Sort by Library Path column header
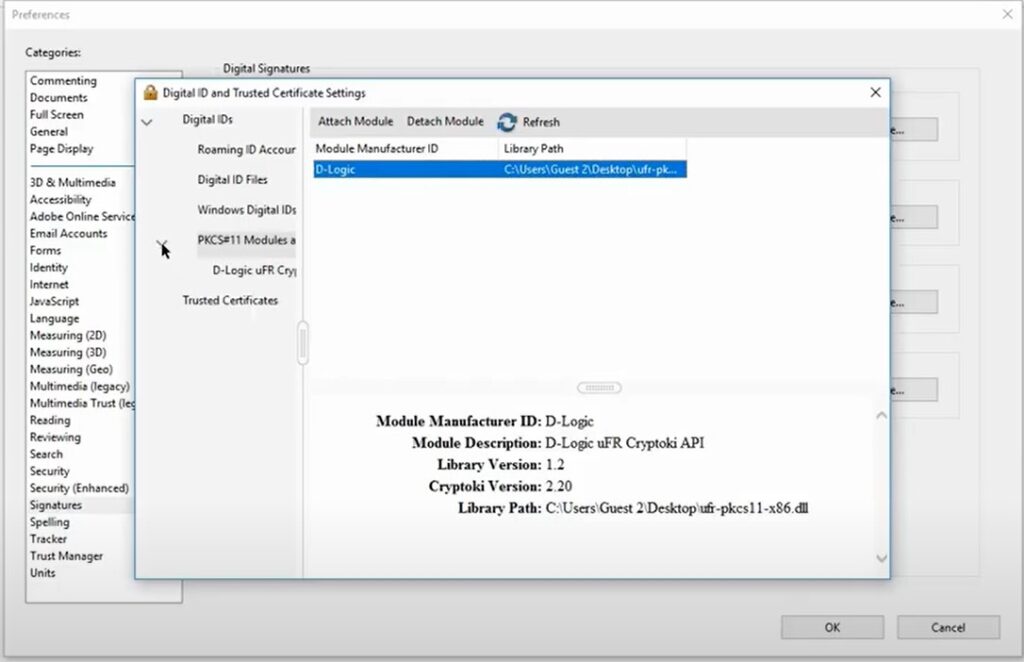The width and height of the screenshot is (1024, 662). [592, 149]
